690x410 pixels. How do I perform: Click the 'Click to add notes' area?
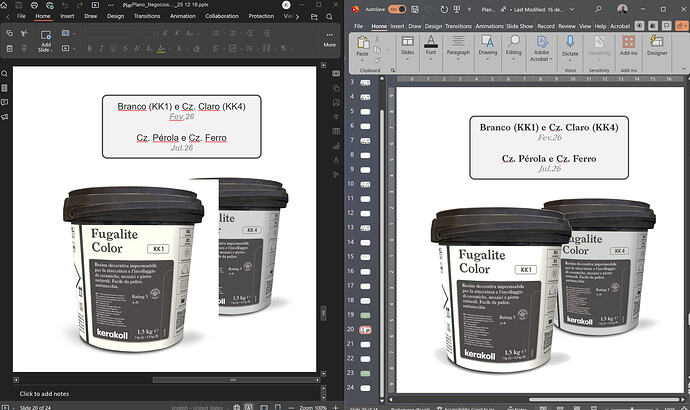[x=44, y=394]
